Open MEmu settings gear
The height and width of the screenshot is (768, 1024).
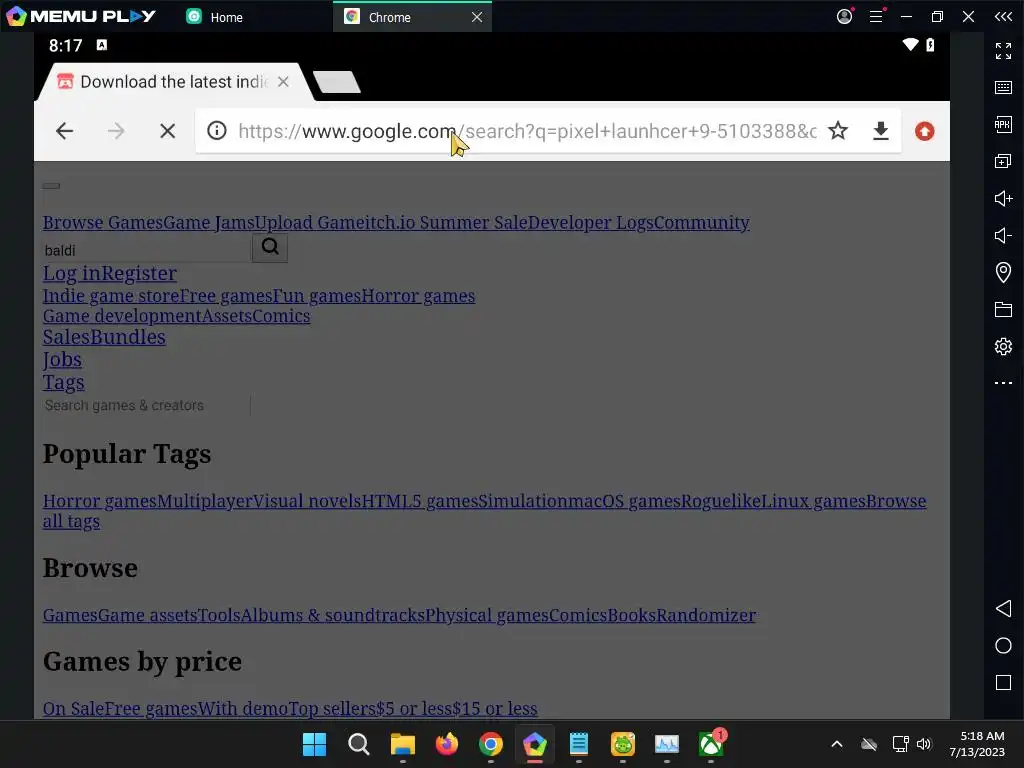1003,346
